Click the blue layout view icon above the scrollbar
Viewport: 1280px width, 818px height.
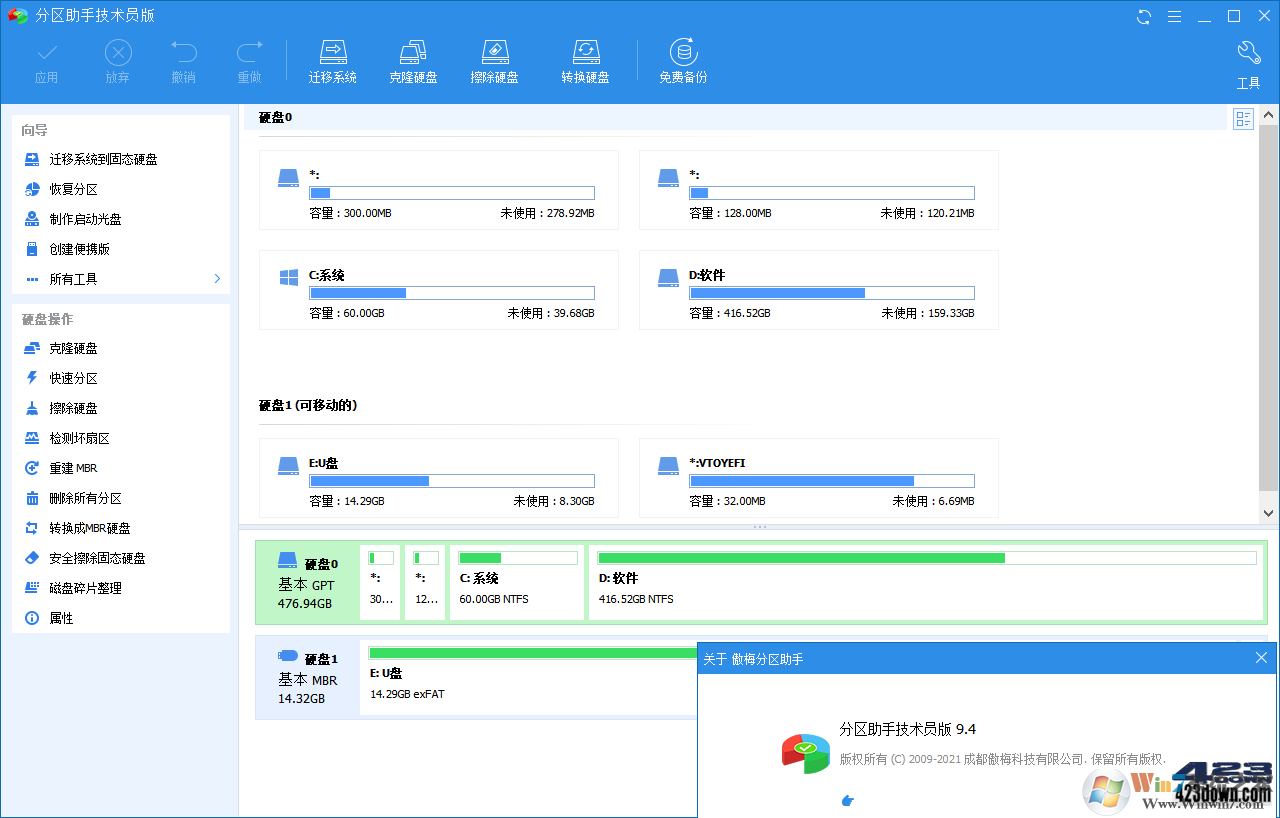(1243, 118)
